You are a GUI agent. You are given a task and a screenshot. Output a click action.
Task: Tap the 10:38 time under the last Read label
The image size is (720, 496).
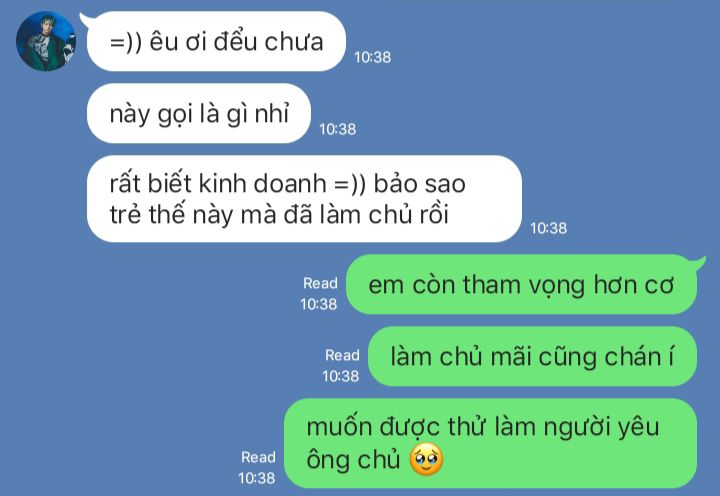click(x=257, y=478)
